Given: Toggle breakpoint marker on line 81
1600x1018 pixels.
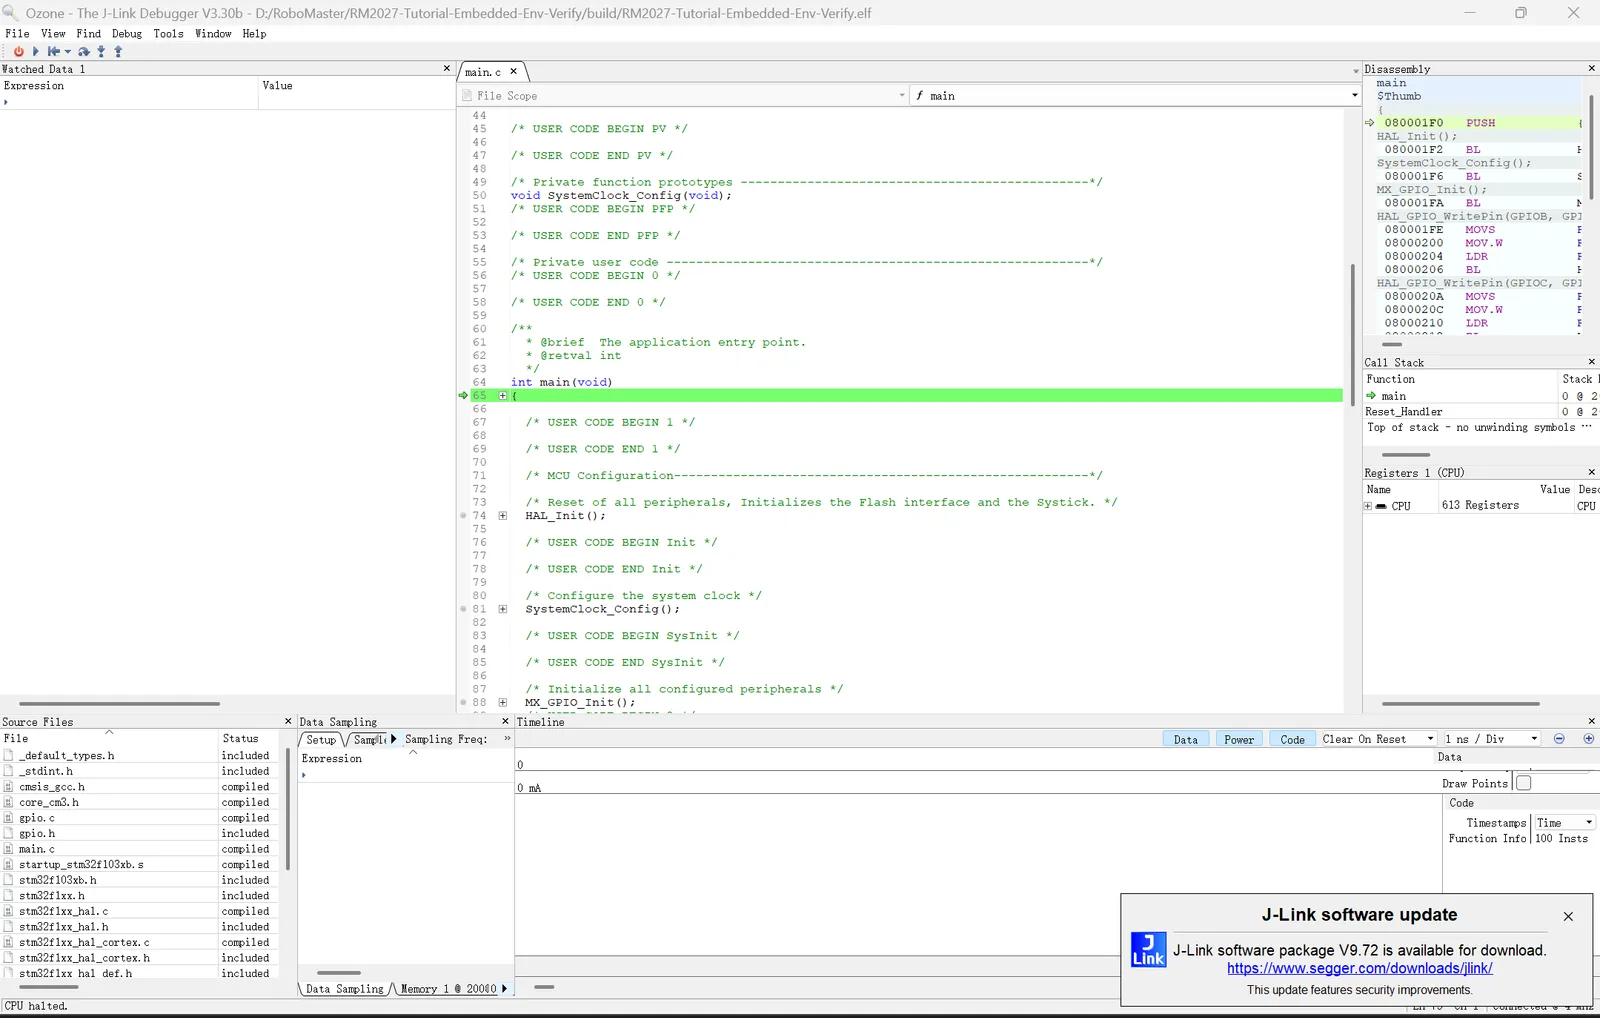Looking at the screenshot, I should 463,609.
